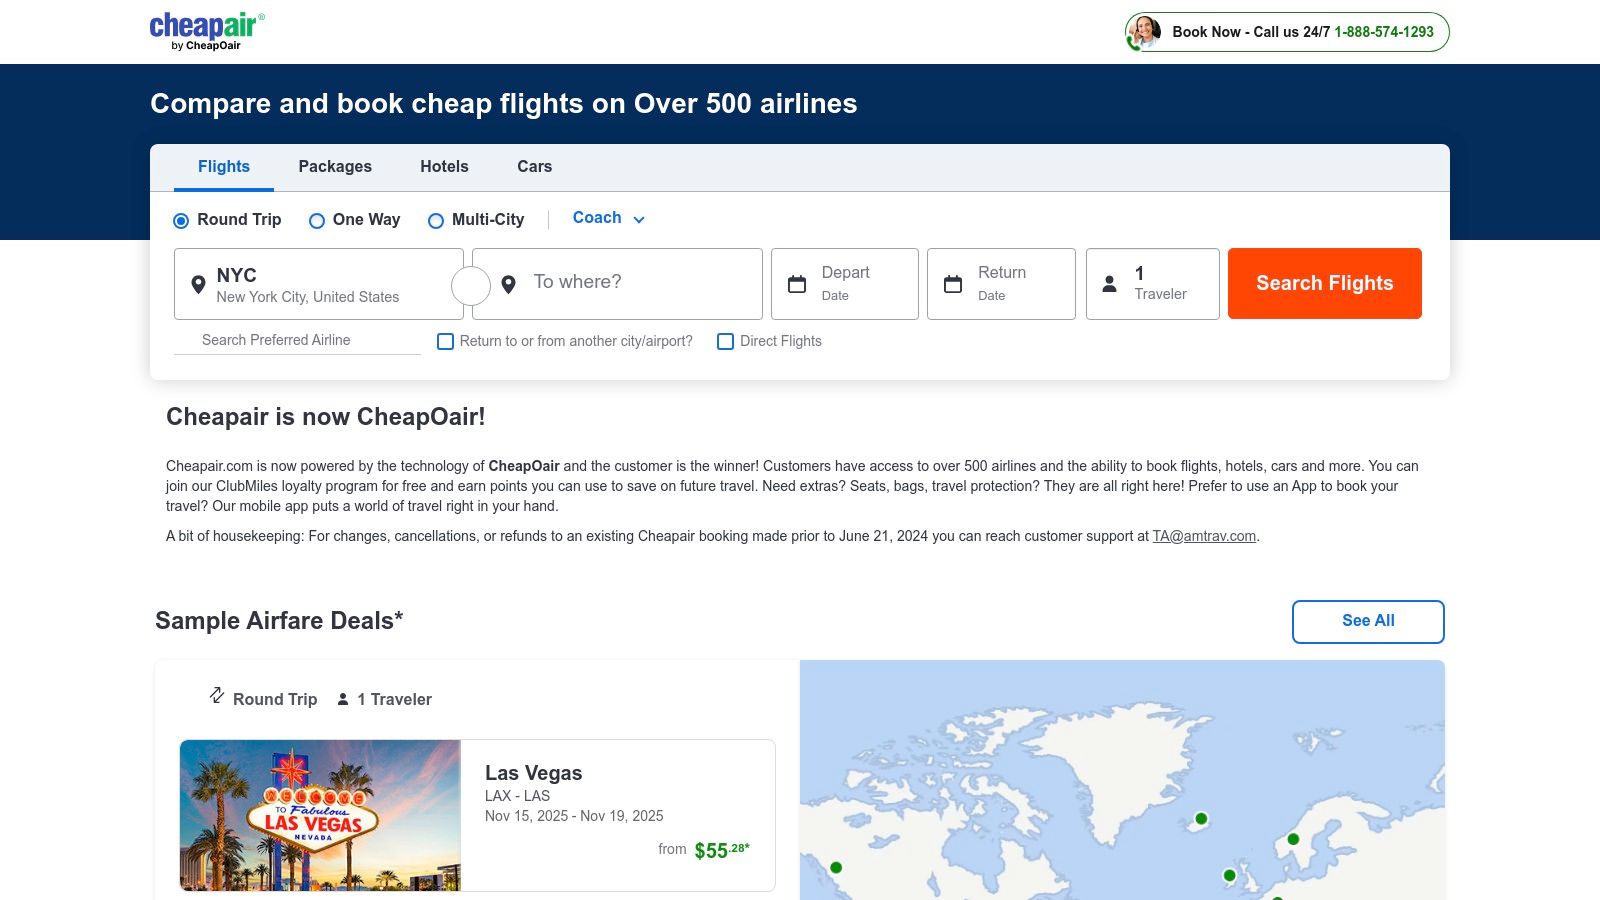
Task: Open the 1 Traveler selector
Action: tap(1160, 284)
